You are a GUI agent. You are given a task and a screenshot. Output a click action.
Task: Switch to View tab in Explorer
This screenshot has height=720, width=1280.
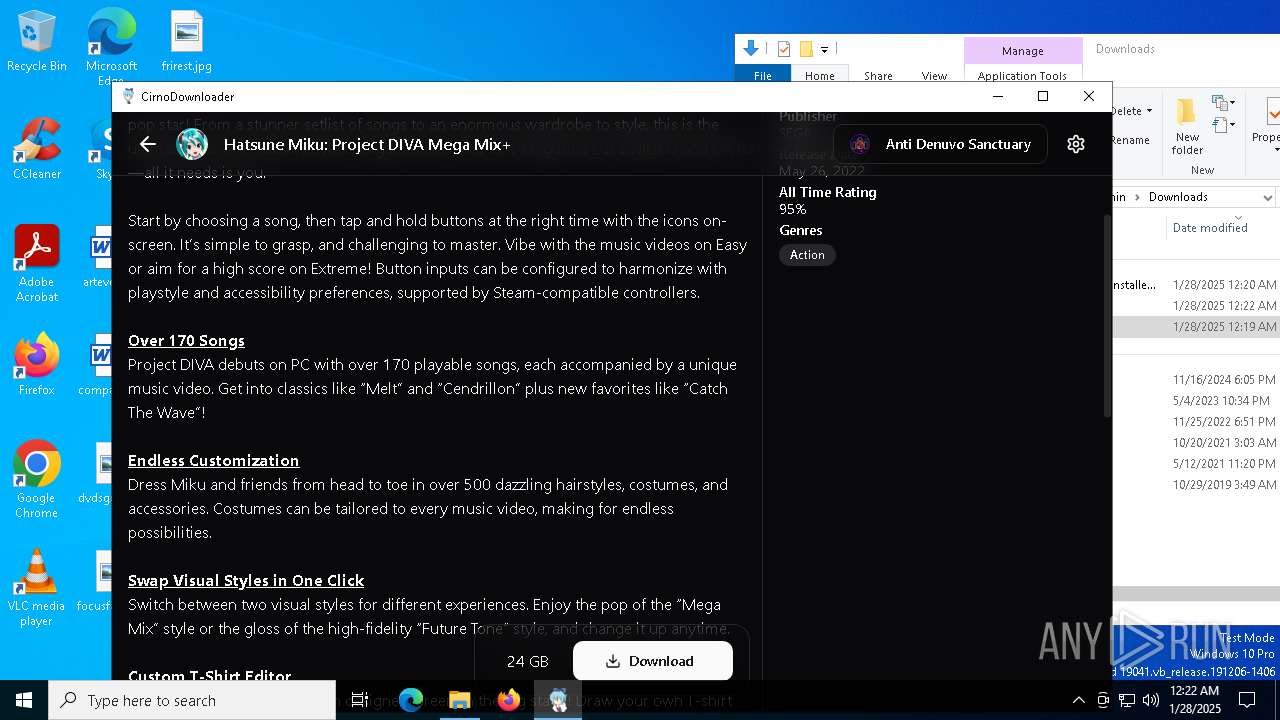pos(934,76)
